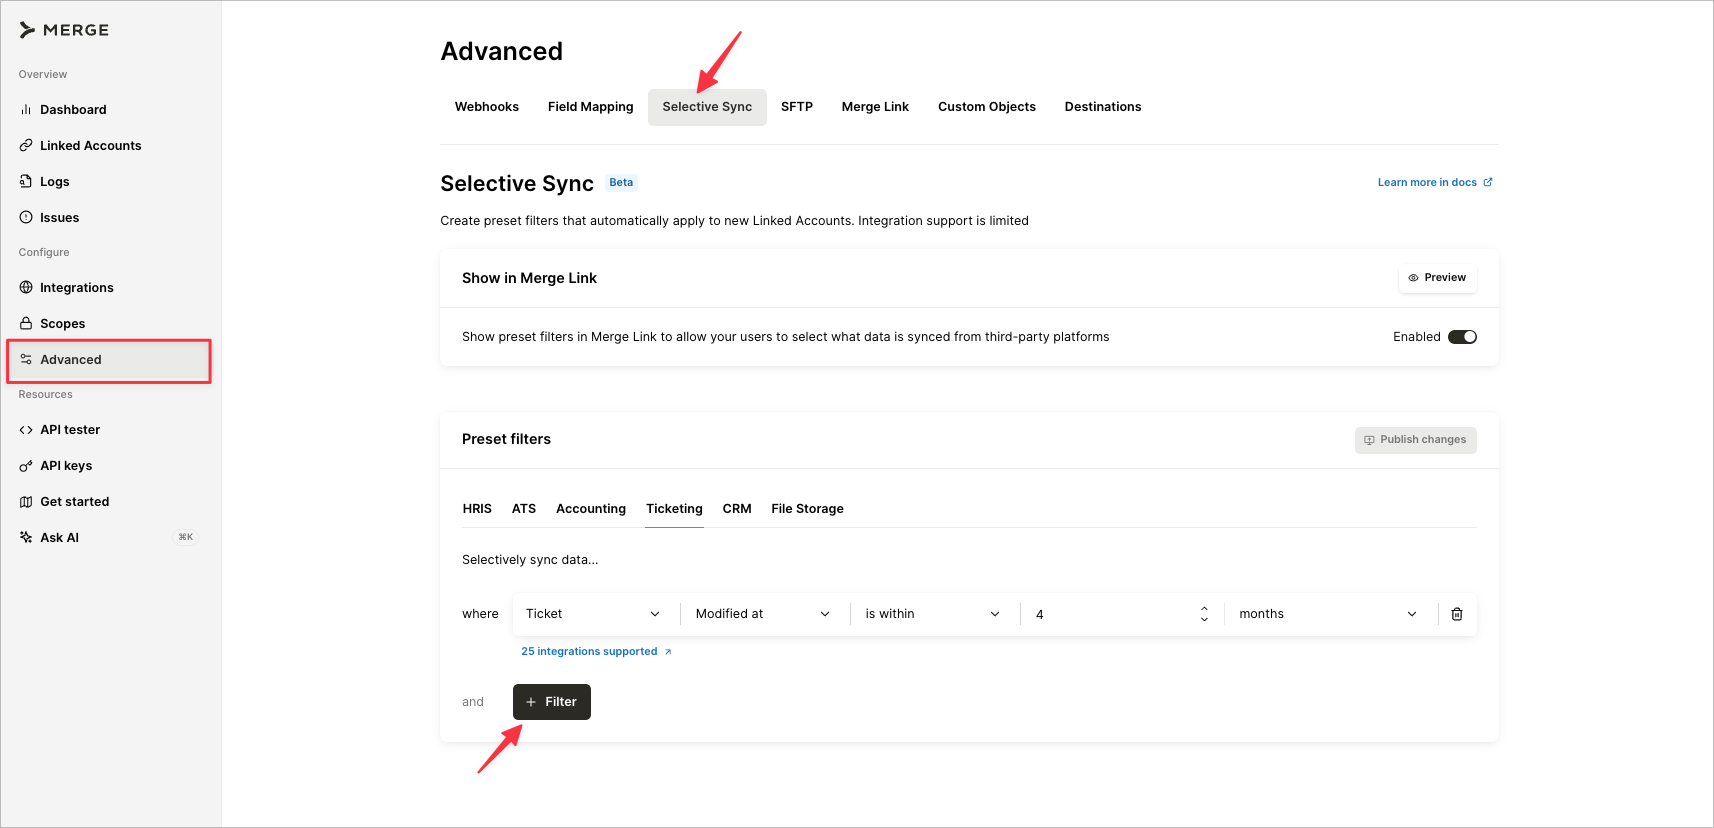Open 25 integrations supported link

coord(596,652)
